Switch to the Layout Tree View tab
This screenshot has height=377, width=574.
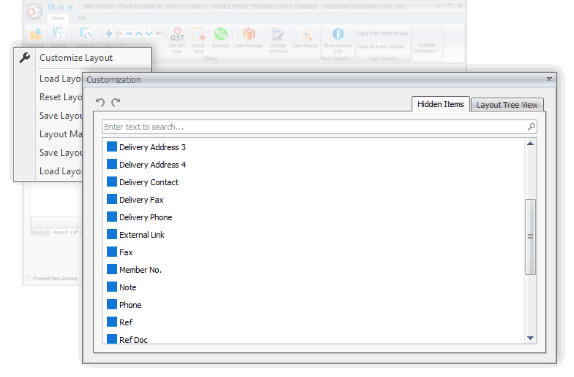[507, 105]
